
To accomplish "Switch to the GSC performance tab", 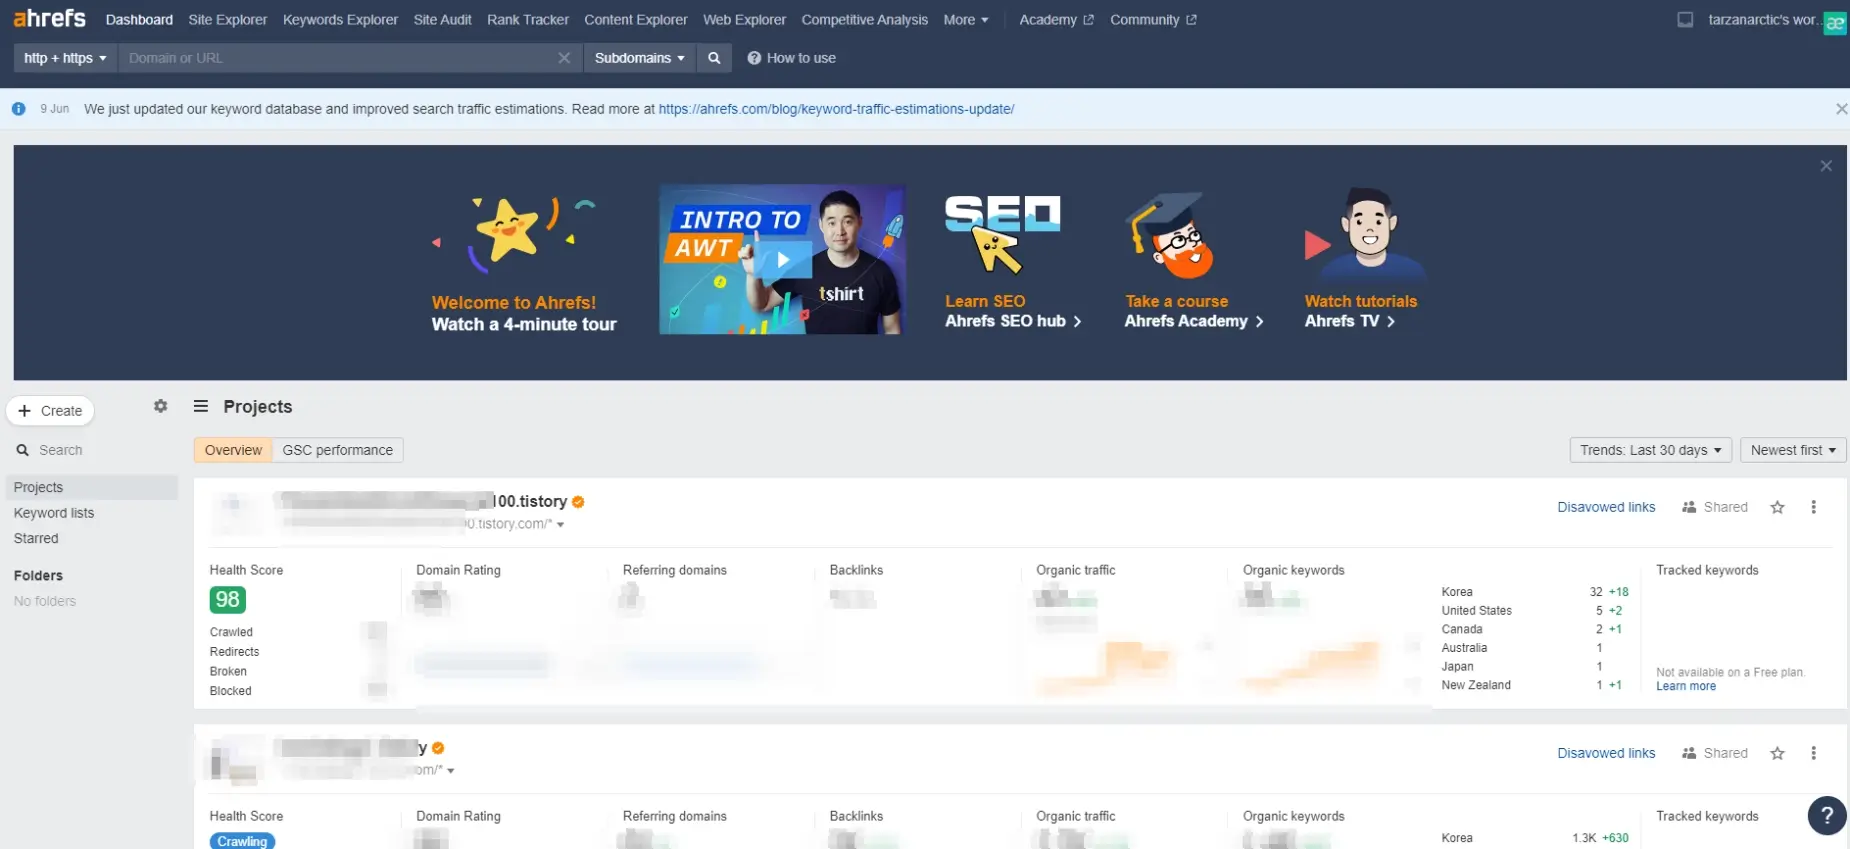I will pos(338,450).
